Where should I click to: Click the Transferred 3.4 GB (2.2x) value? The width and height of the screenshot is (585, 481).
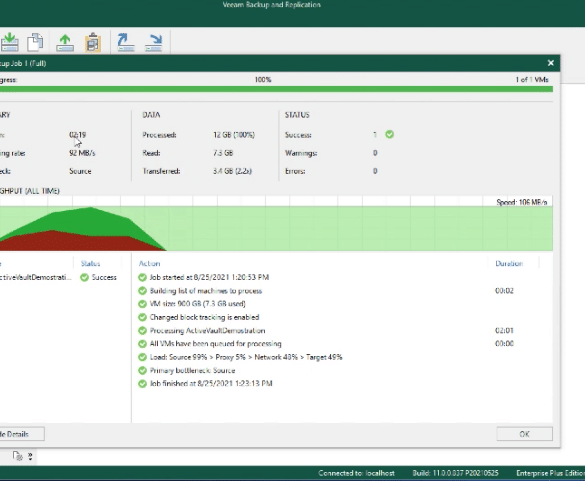pos(232,171)
